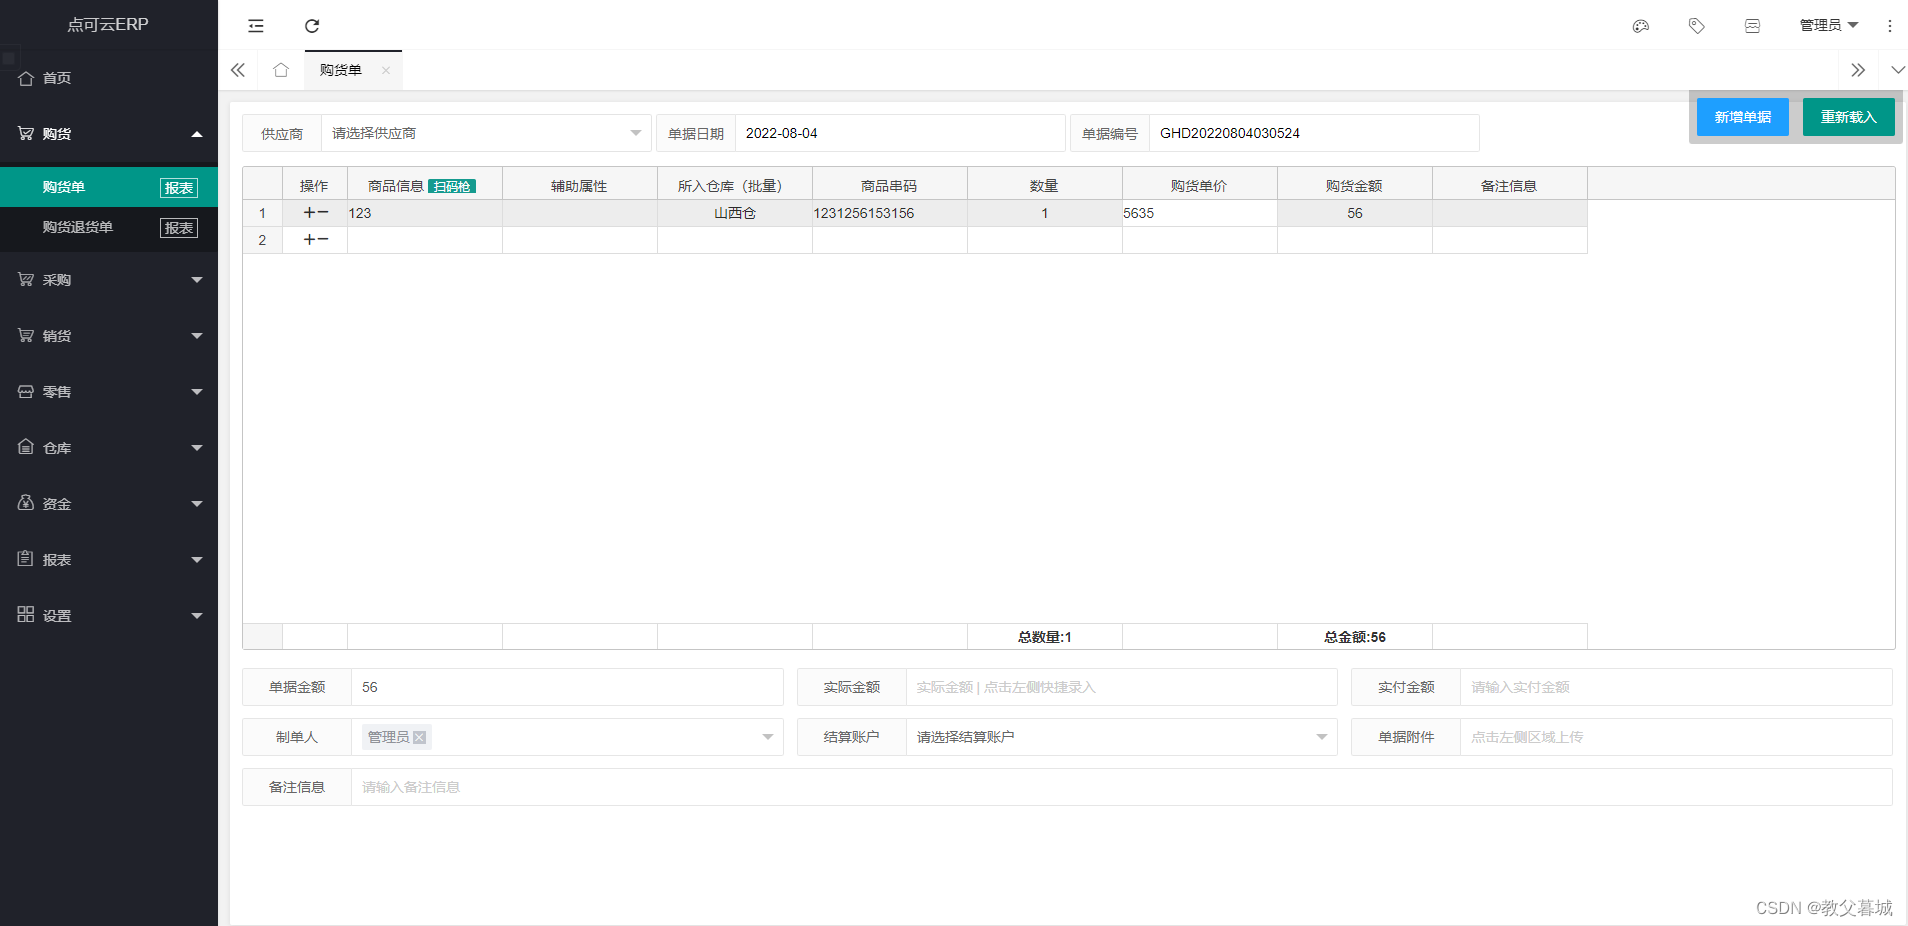Open the 请选择供应商 supplier dropdown

coord(486,133)
